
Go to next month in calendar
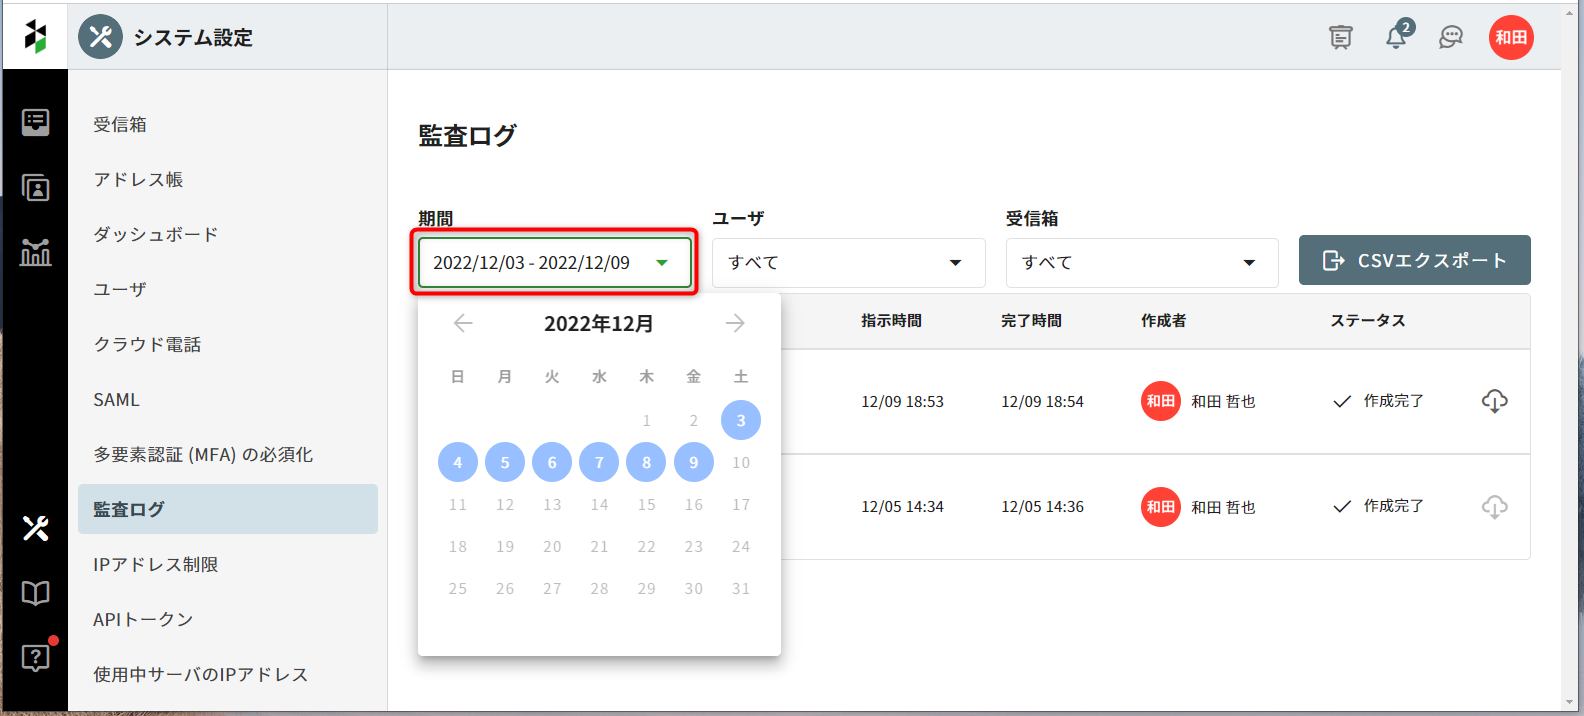pos(735,323)
